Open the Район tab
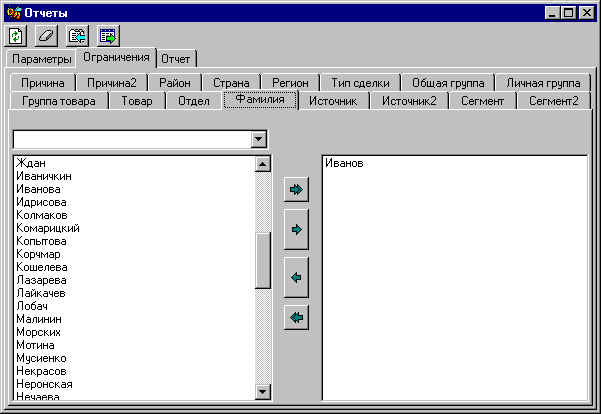The width and height of the screenshot is (601, 414). (x=175, y=83)
